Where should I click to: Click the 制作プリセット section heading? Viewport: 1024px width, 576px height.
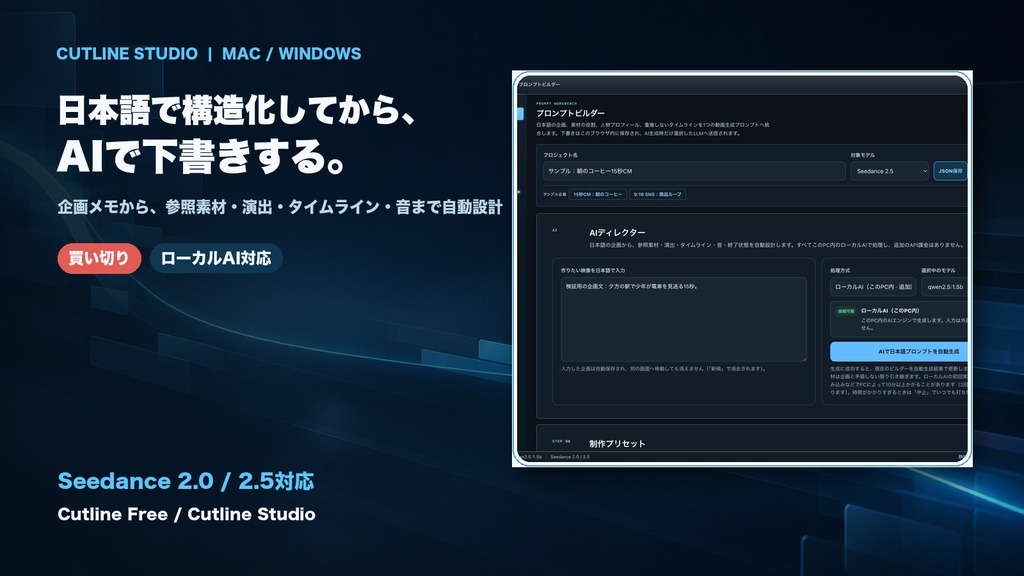point(617,443)
